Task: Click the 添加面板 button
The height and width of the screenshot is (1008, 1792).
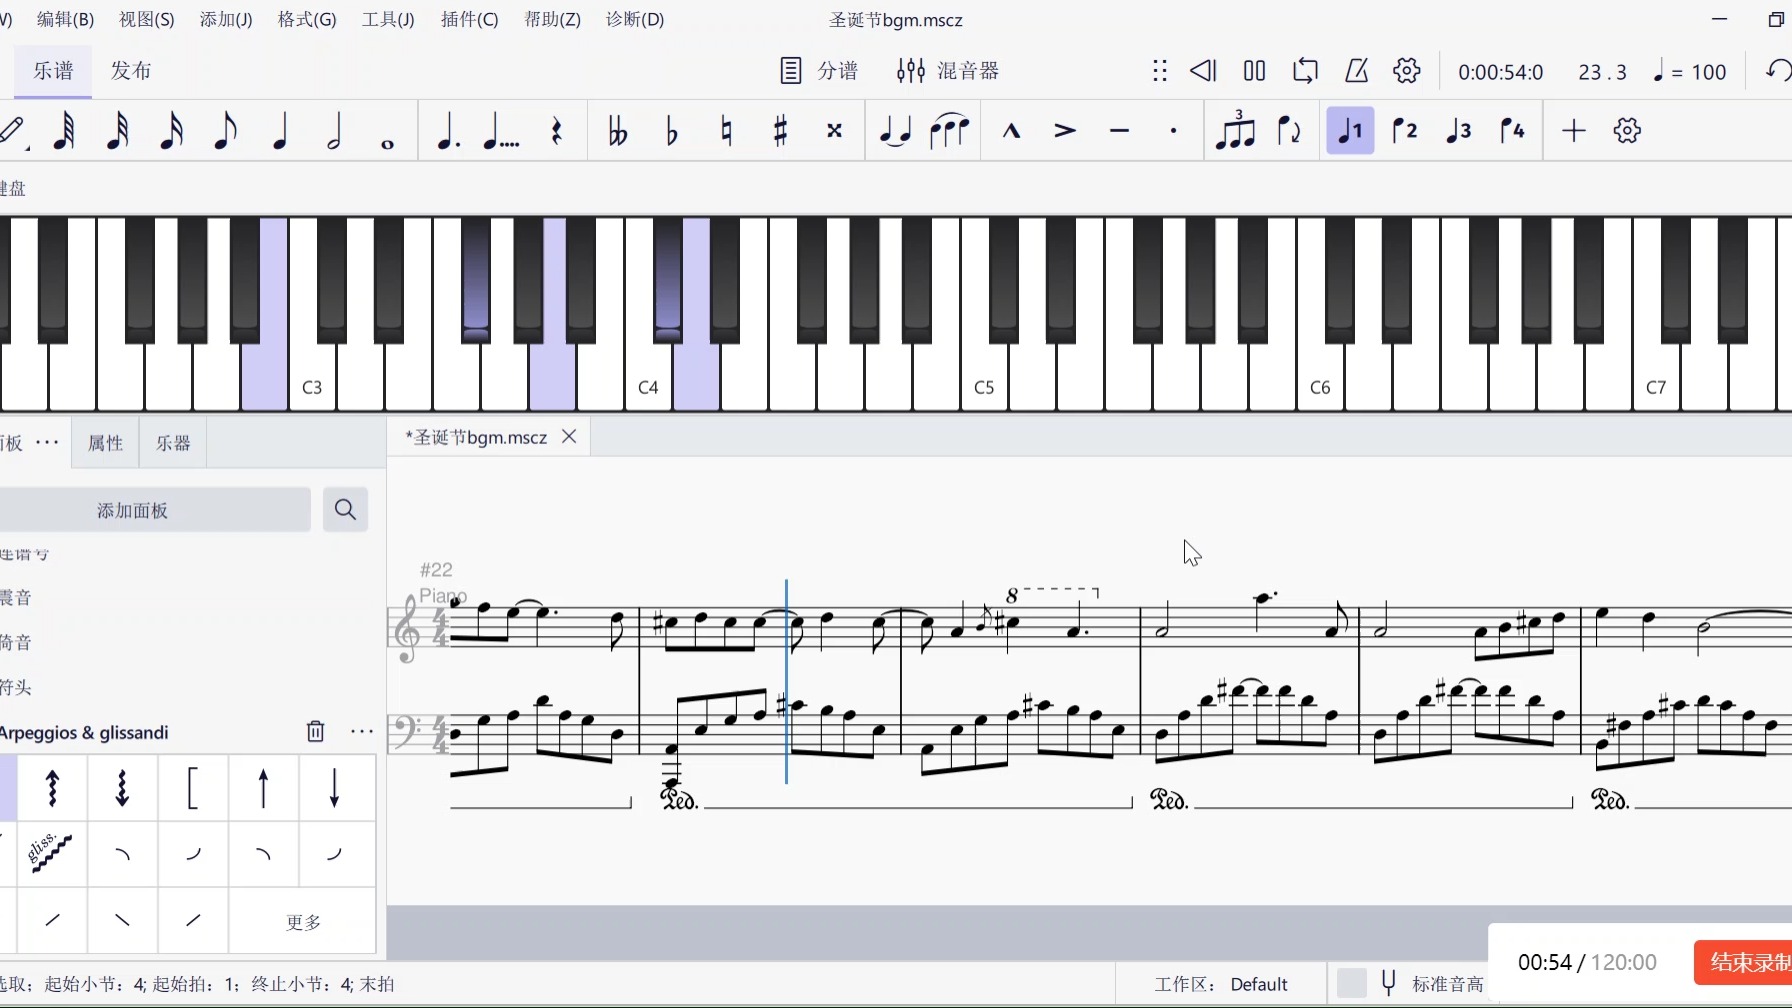Action: (x=133, y=510)
